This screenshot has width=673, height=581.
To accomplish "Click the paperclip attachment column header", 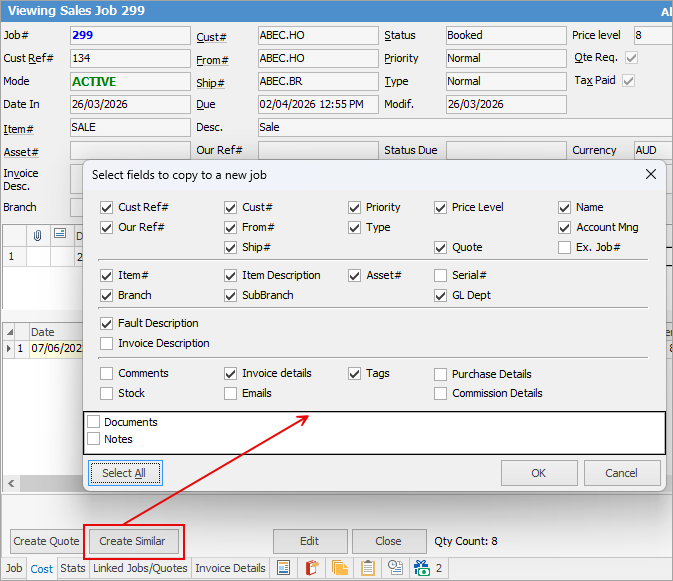I will pos(37,236).
